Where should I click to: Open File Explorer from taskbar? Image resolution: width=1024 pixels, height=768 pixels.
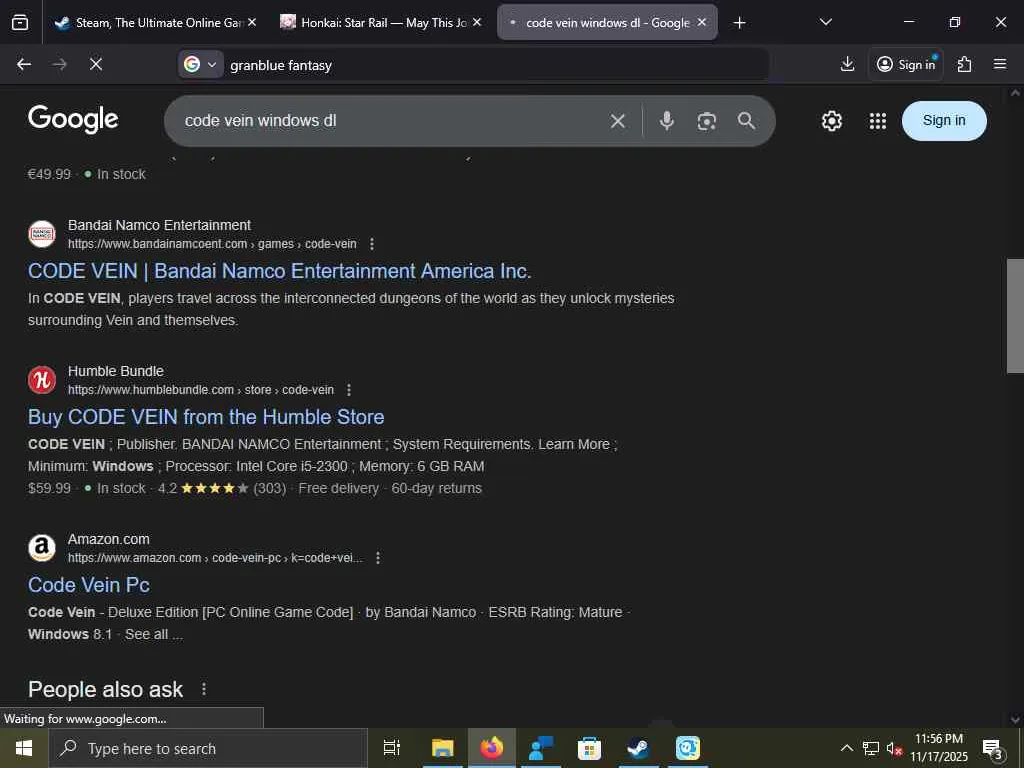click(x=442, y=748)
